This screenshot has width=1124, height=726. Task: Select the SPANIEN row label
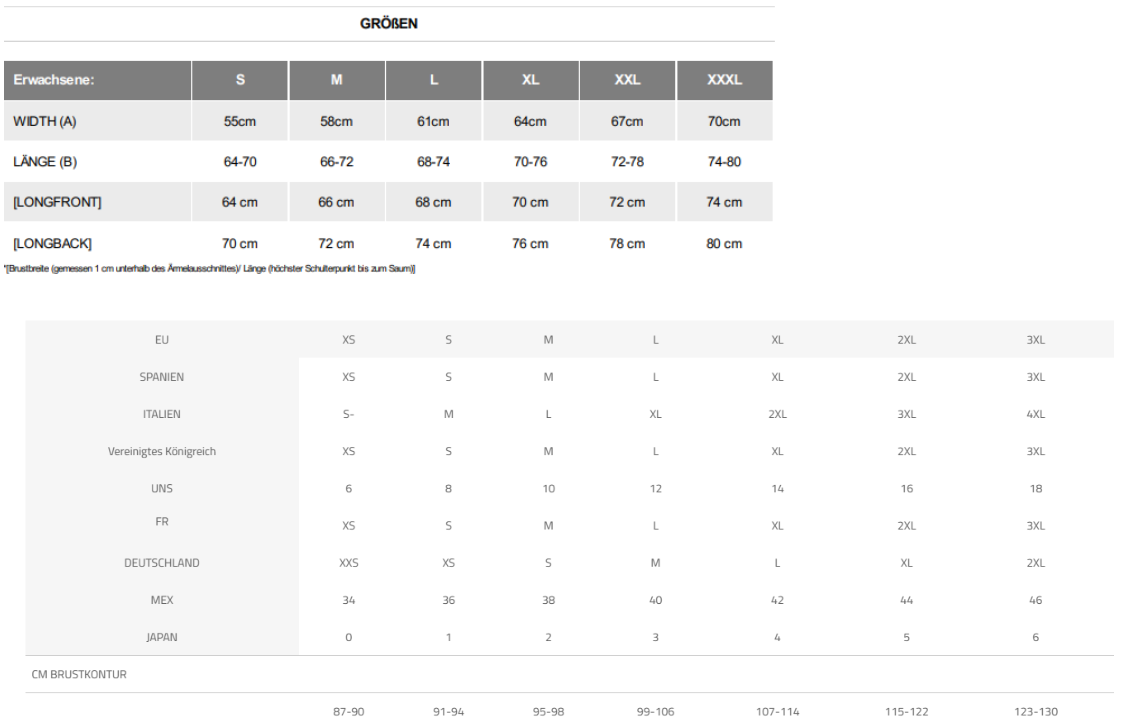pos(161,377)
